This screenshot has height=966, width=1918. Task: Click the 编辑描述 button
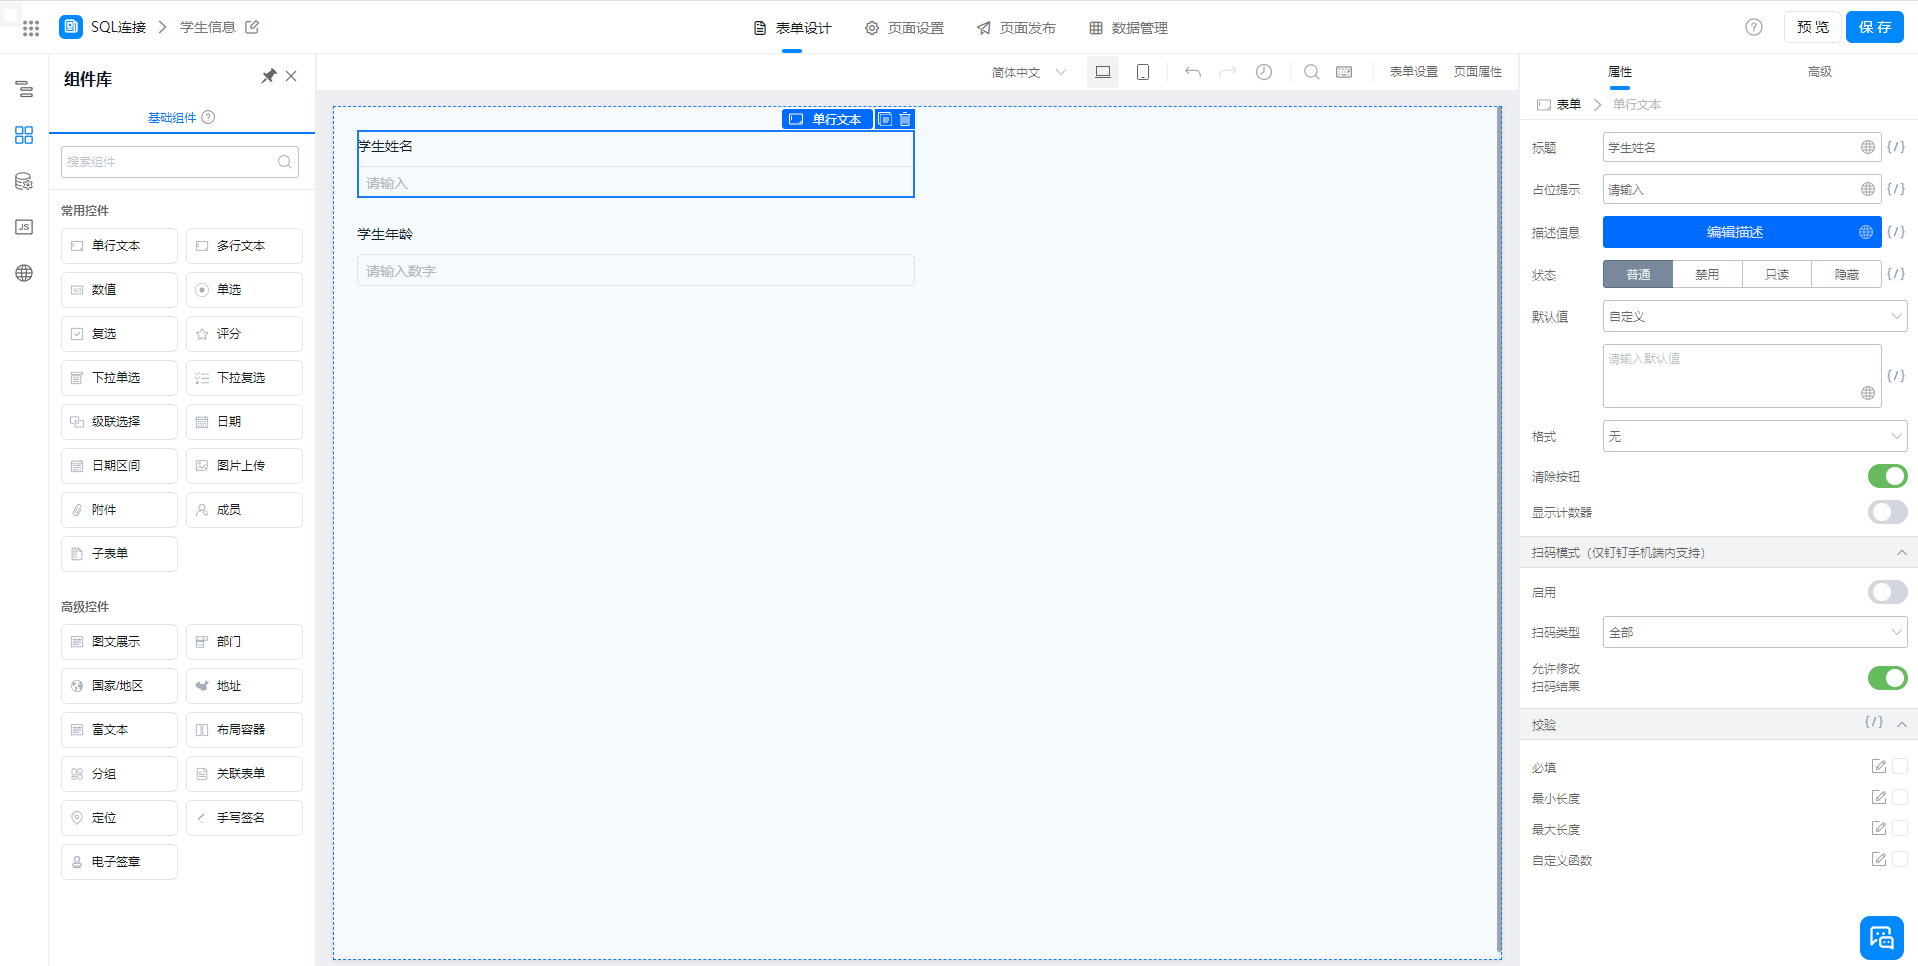tap(1742, 232)
